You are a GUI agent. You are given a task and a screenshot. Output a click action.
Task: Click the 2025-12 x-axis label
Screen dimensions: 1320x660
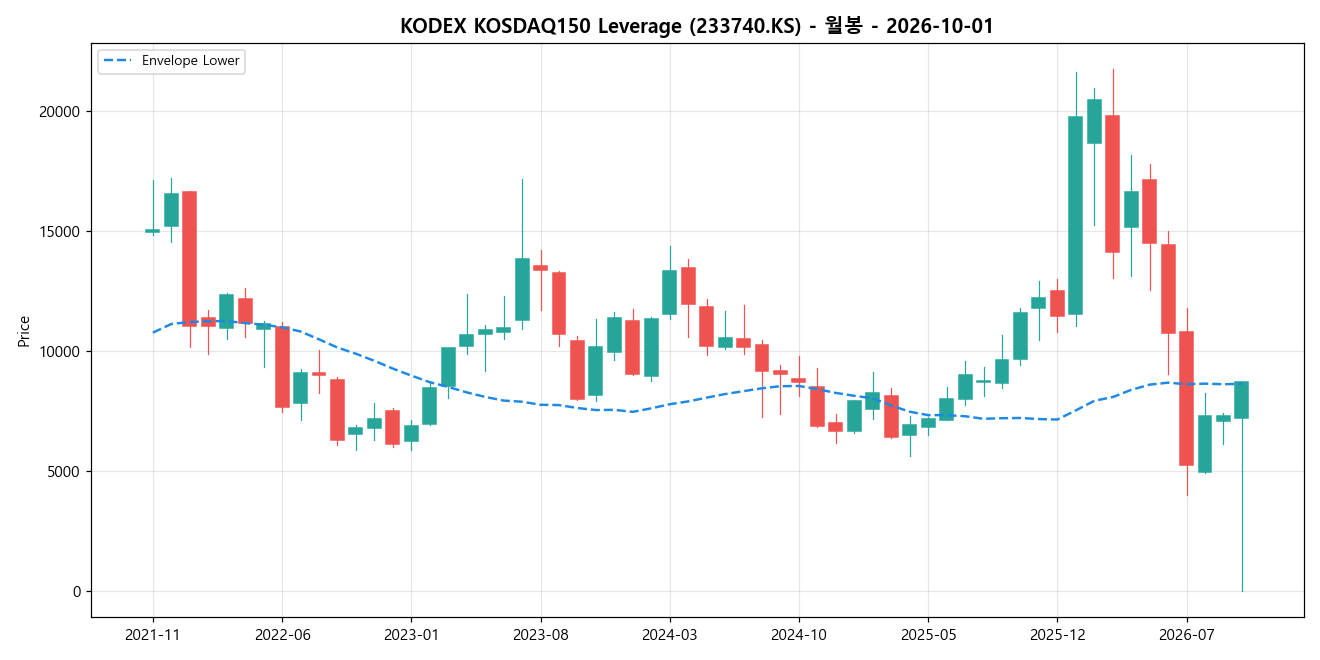click(x=1058, y=634)
